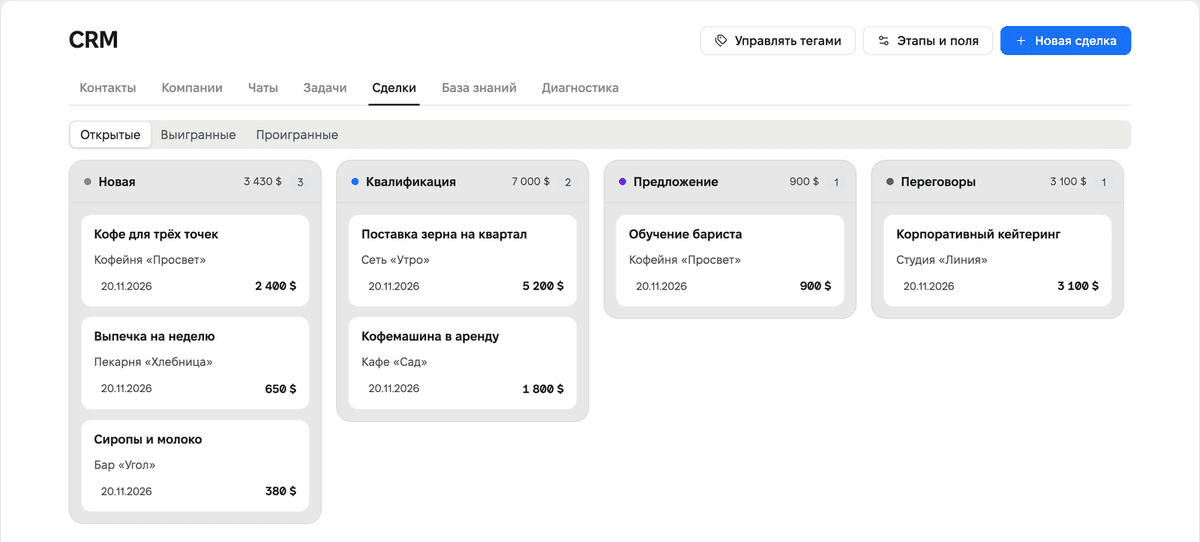Click the count badge 2 in Квалификация
The width and height of the screenshot is (1200, 542).
click(568, 182)
